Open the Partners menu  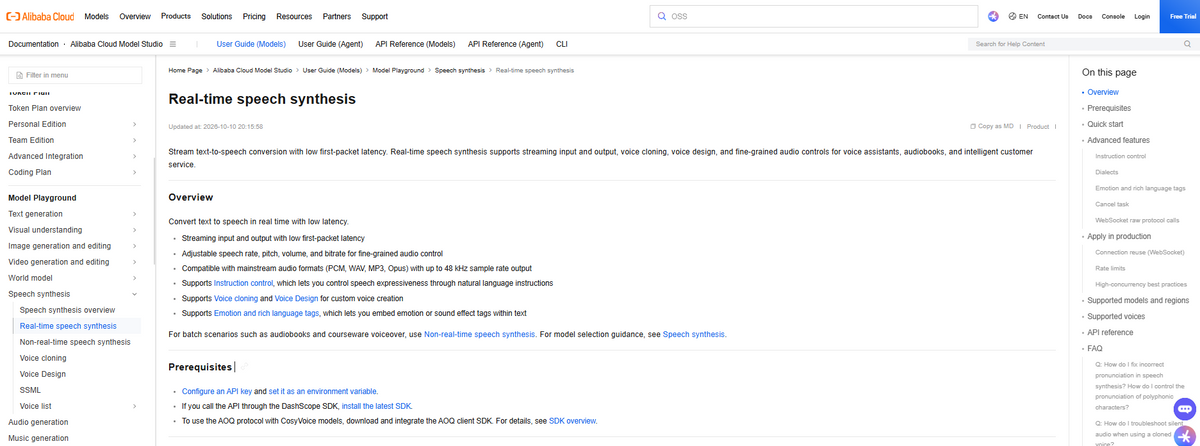(x=337, y=16)
